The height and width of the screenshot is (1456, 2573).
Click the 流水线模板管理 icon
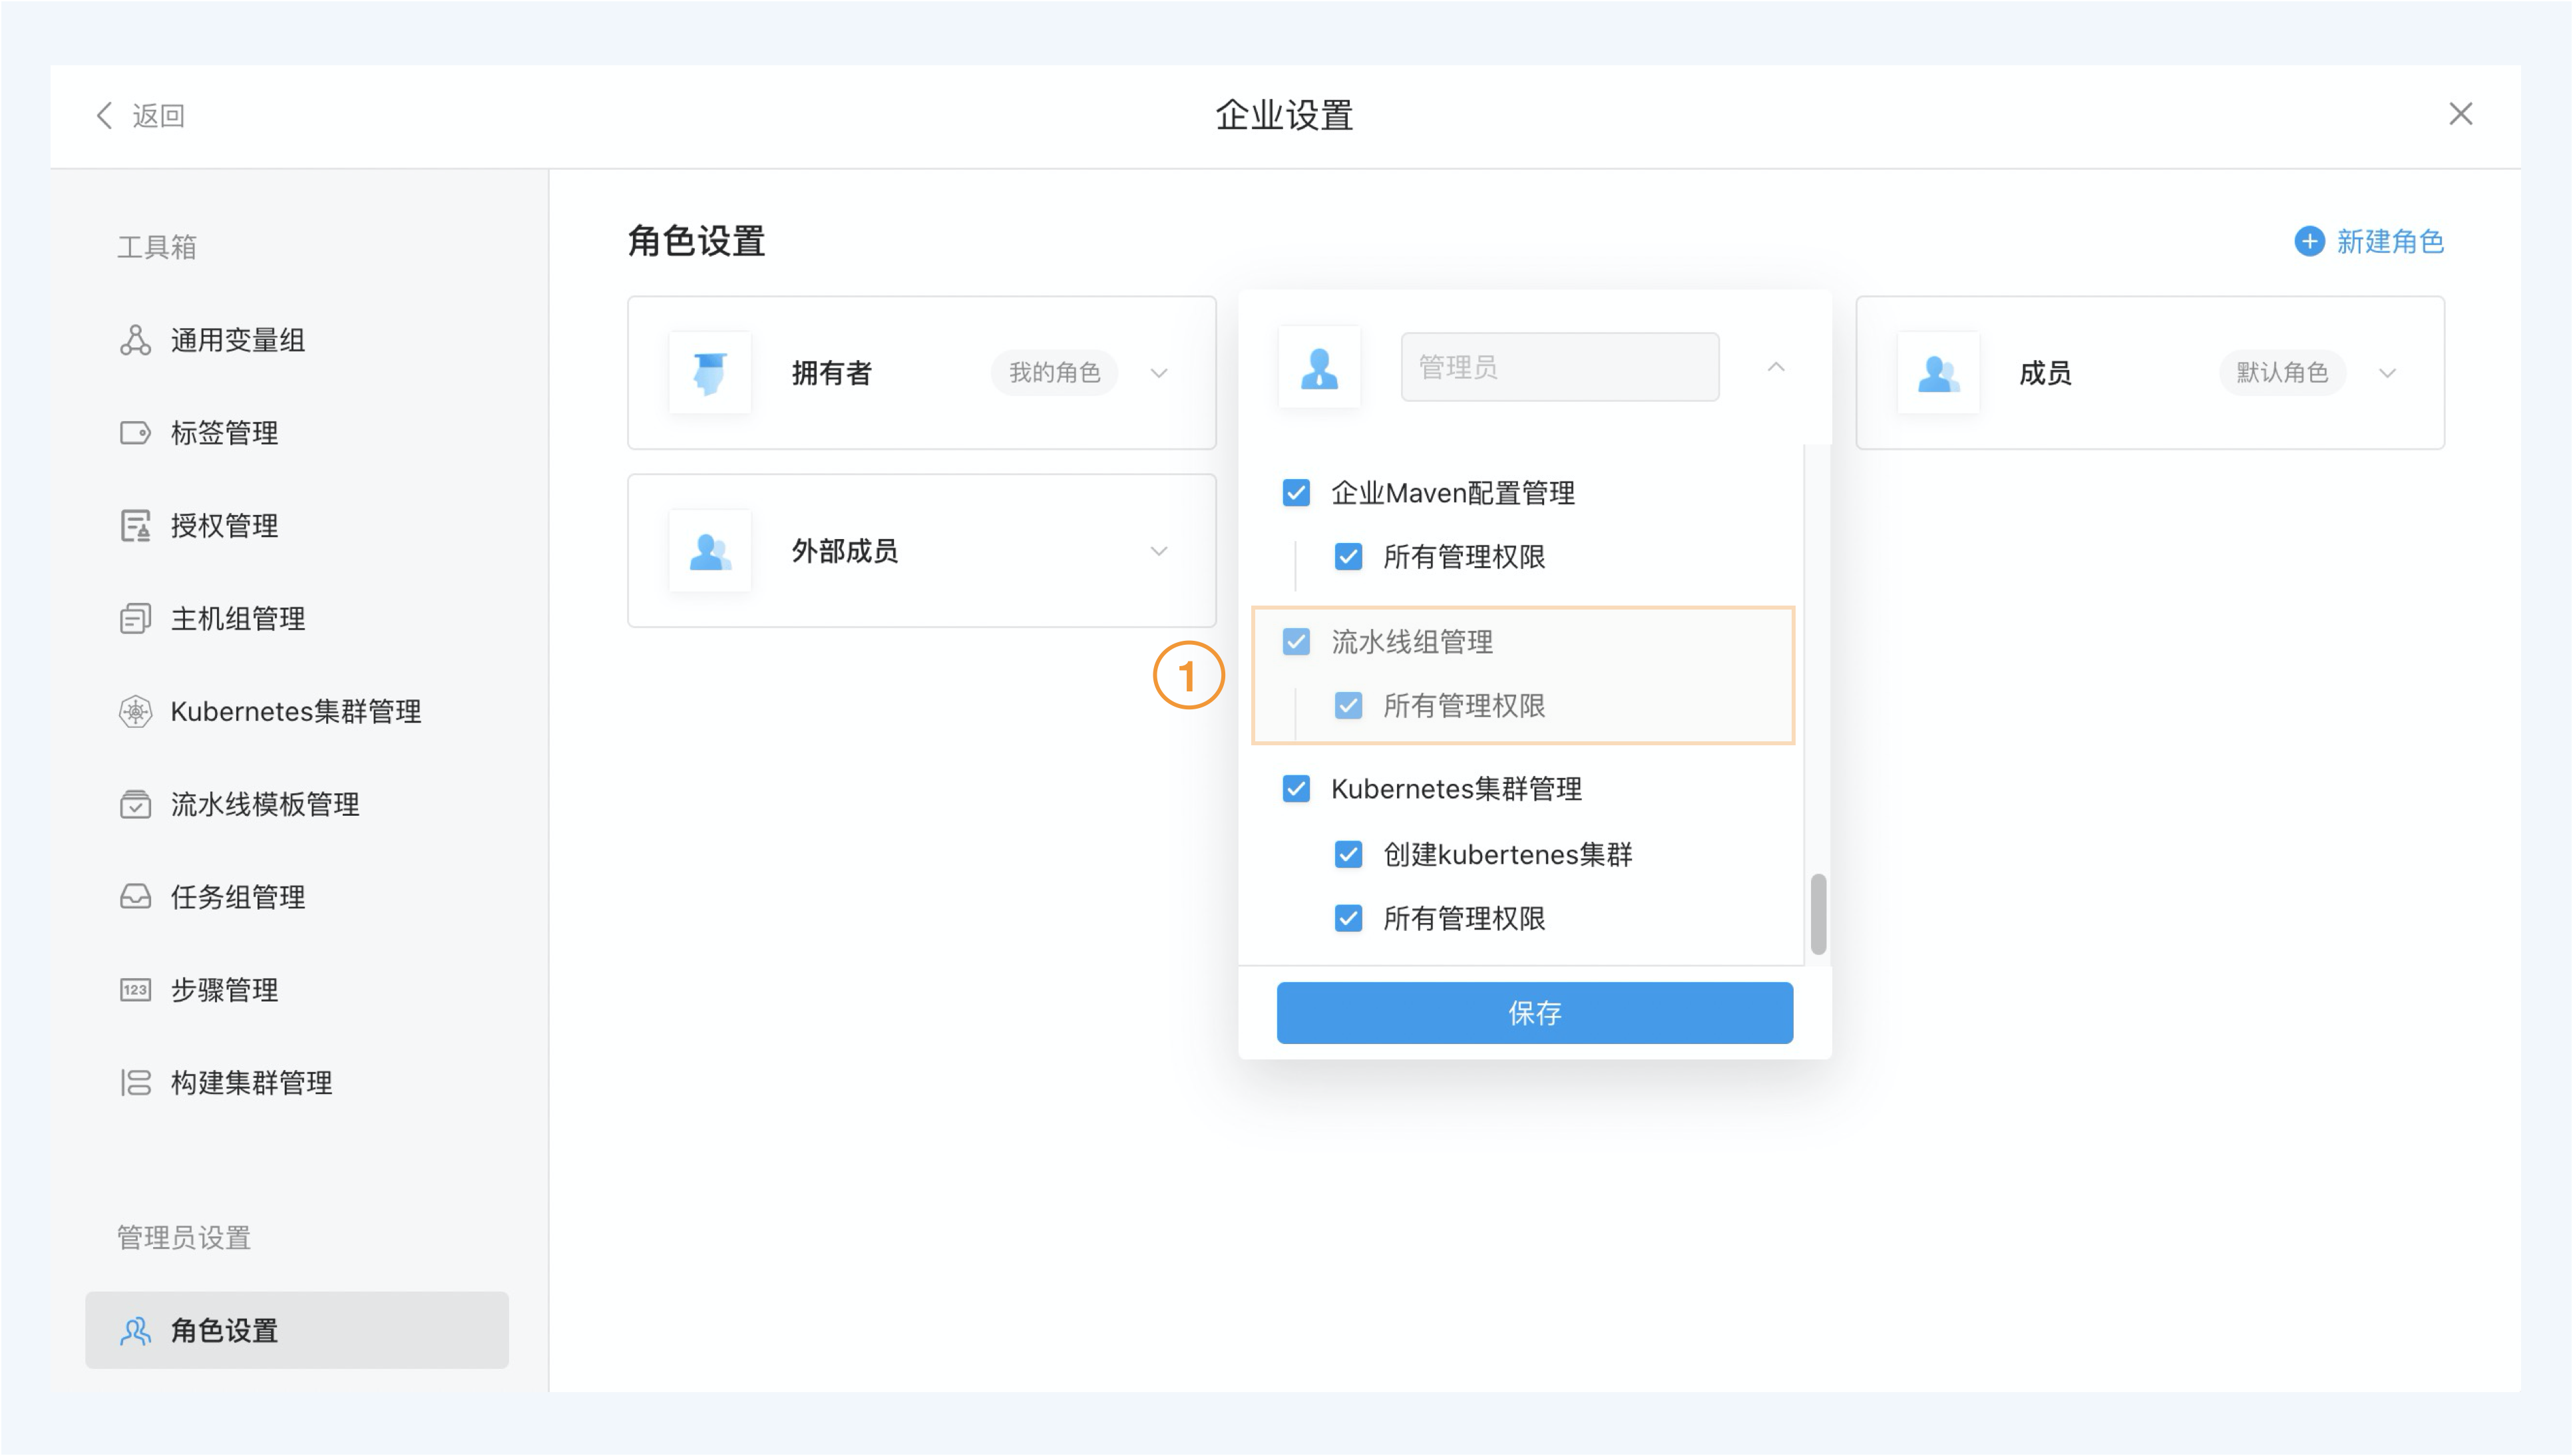point(135,804)
